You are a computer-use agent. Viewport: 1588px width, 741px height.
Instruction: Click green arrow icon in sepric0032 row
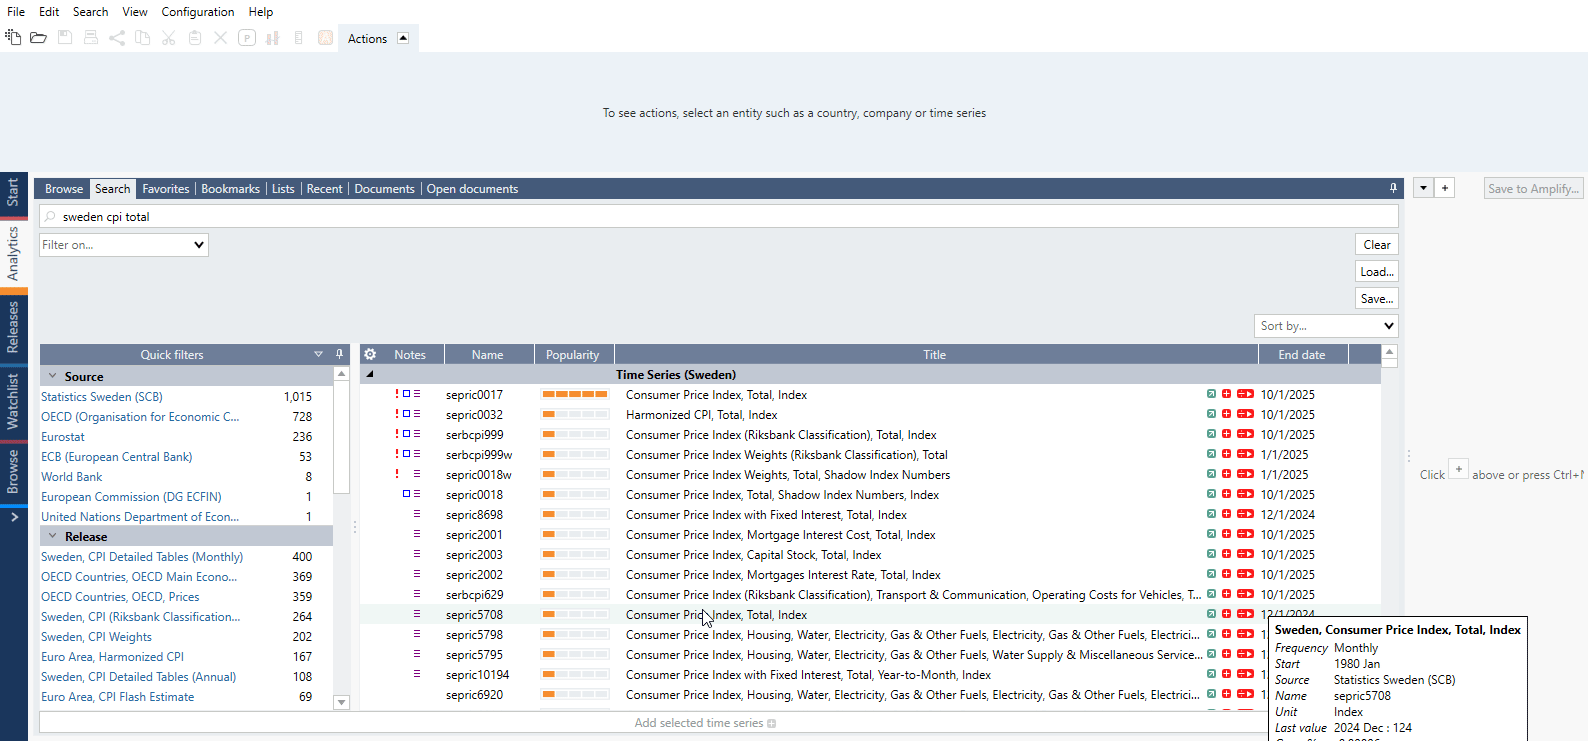tap(1211, 414)
